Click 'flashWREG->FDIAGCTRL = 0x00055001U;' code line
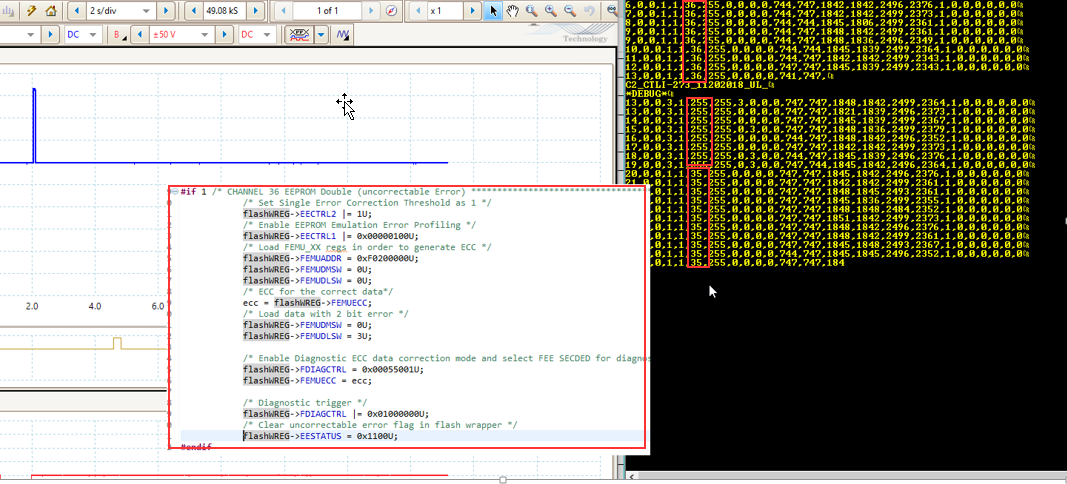Screen dimensions: 1067x484 click(x=333, y=370)
